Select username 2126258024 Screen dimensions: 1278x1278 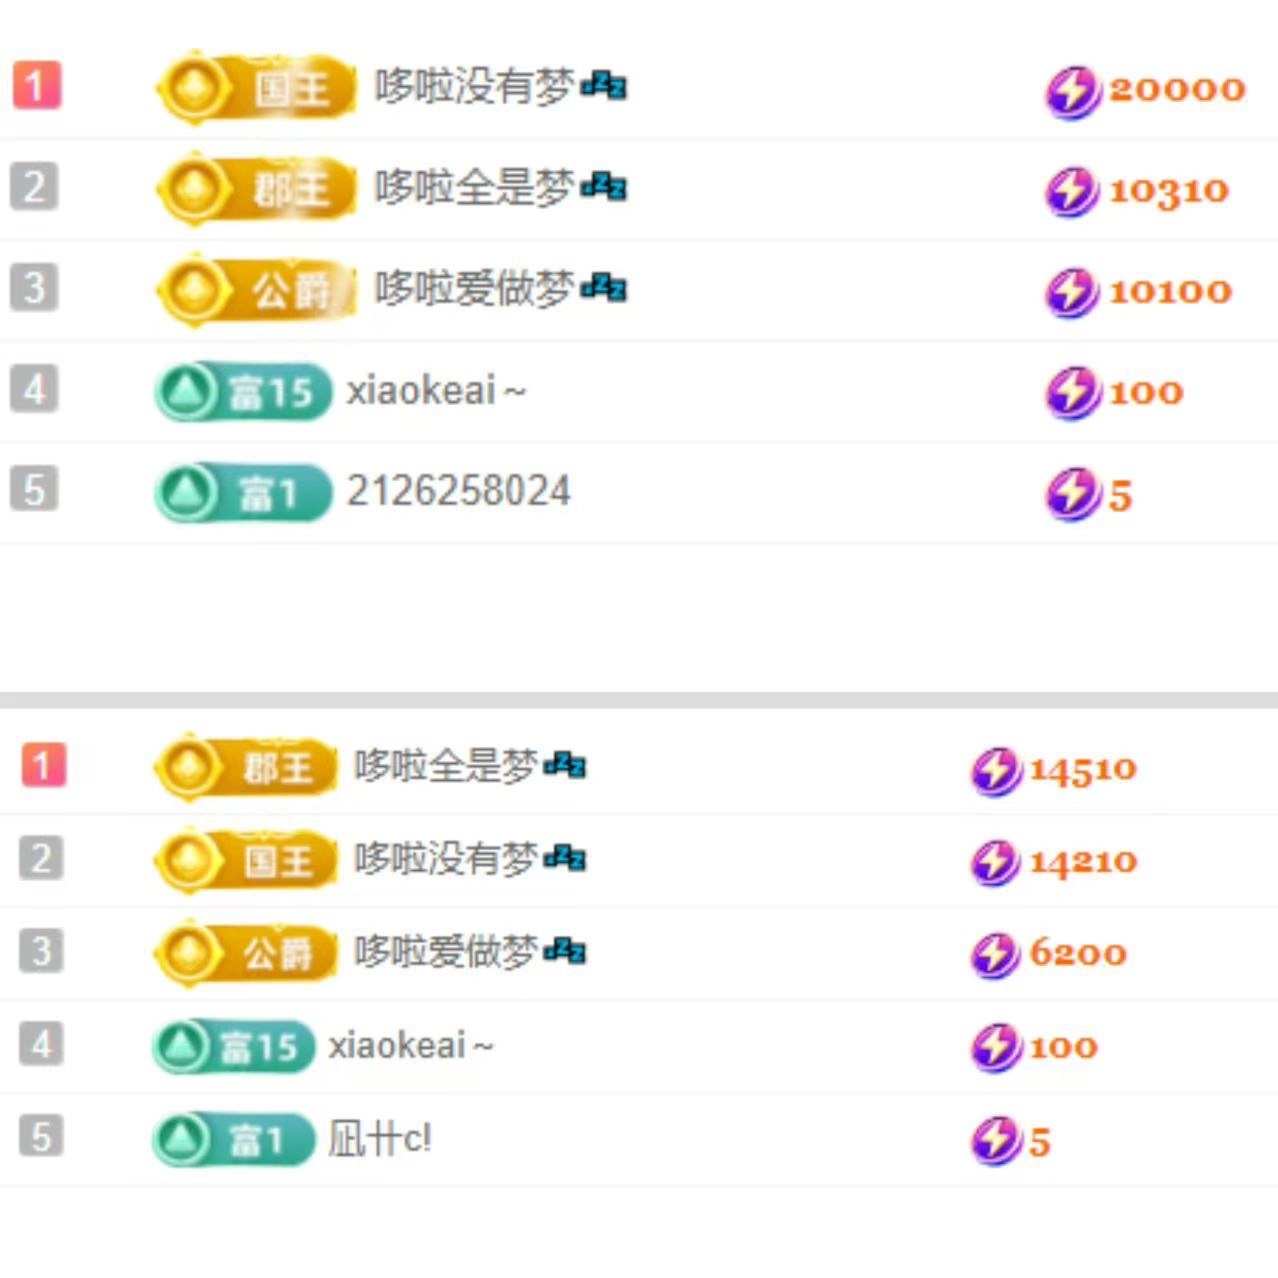[458, 491]
